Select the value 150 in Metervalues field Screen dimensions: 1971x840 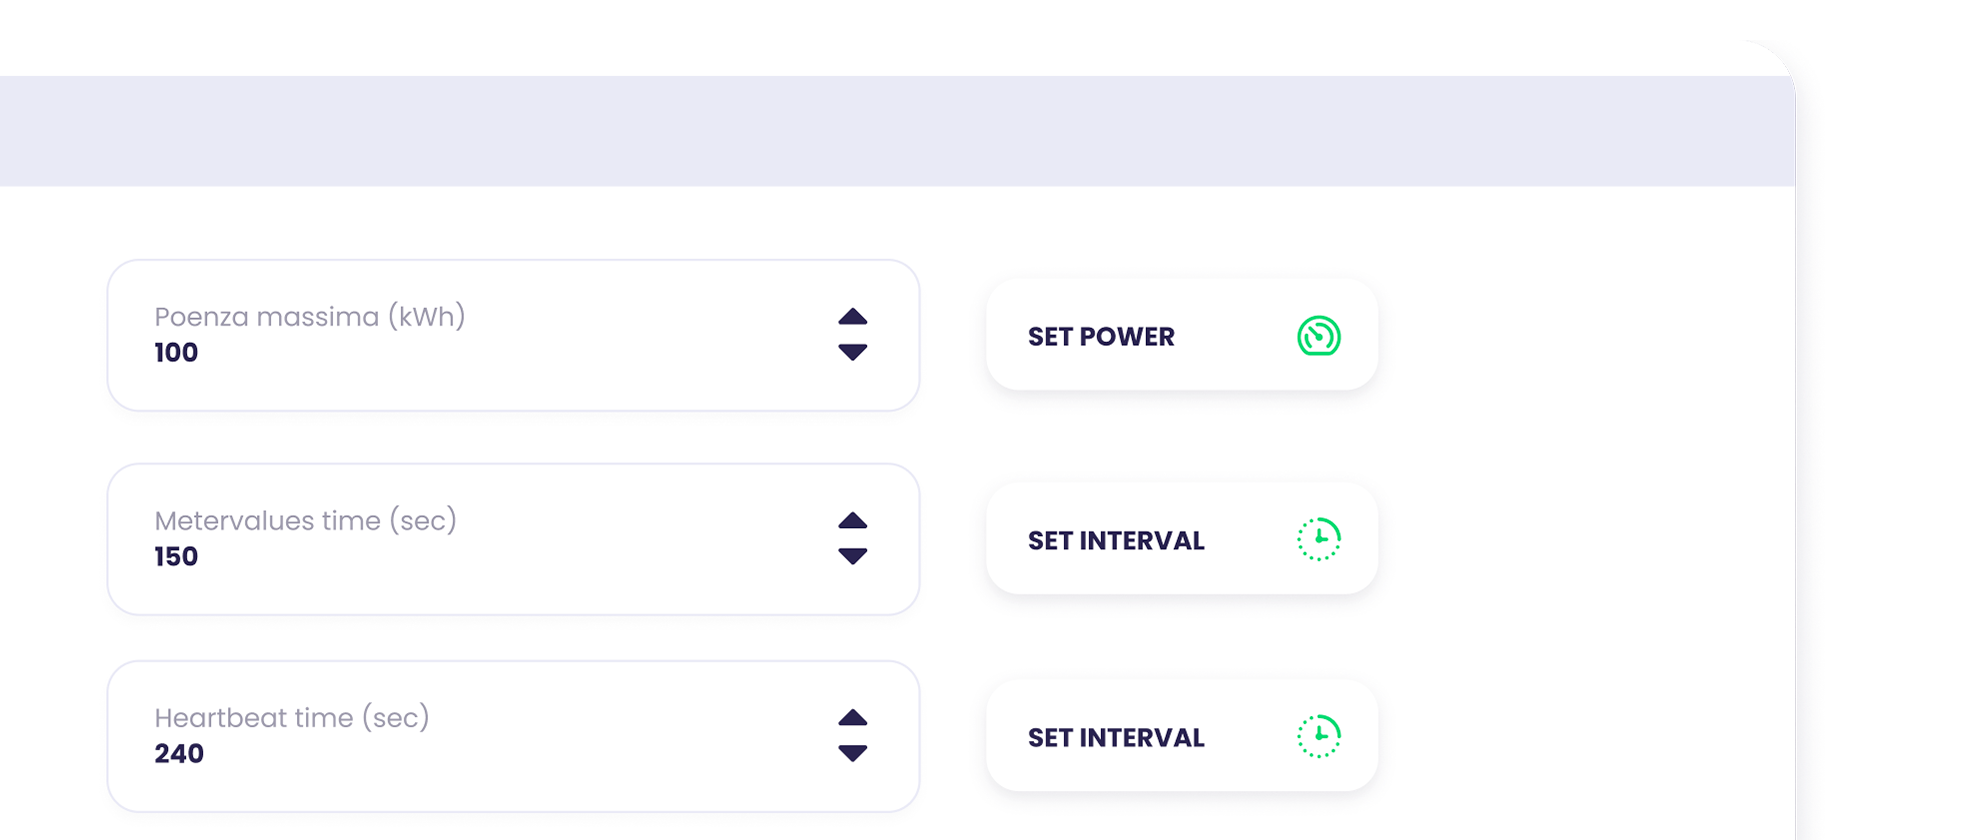click(x=176, y=557)
